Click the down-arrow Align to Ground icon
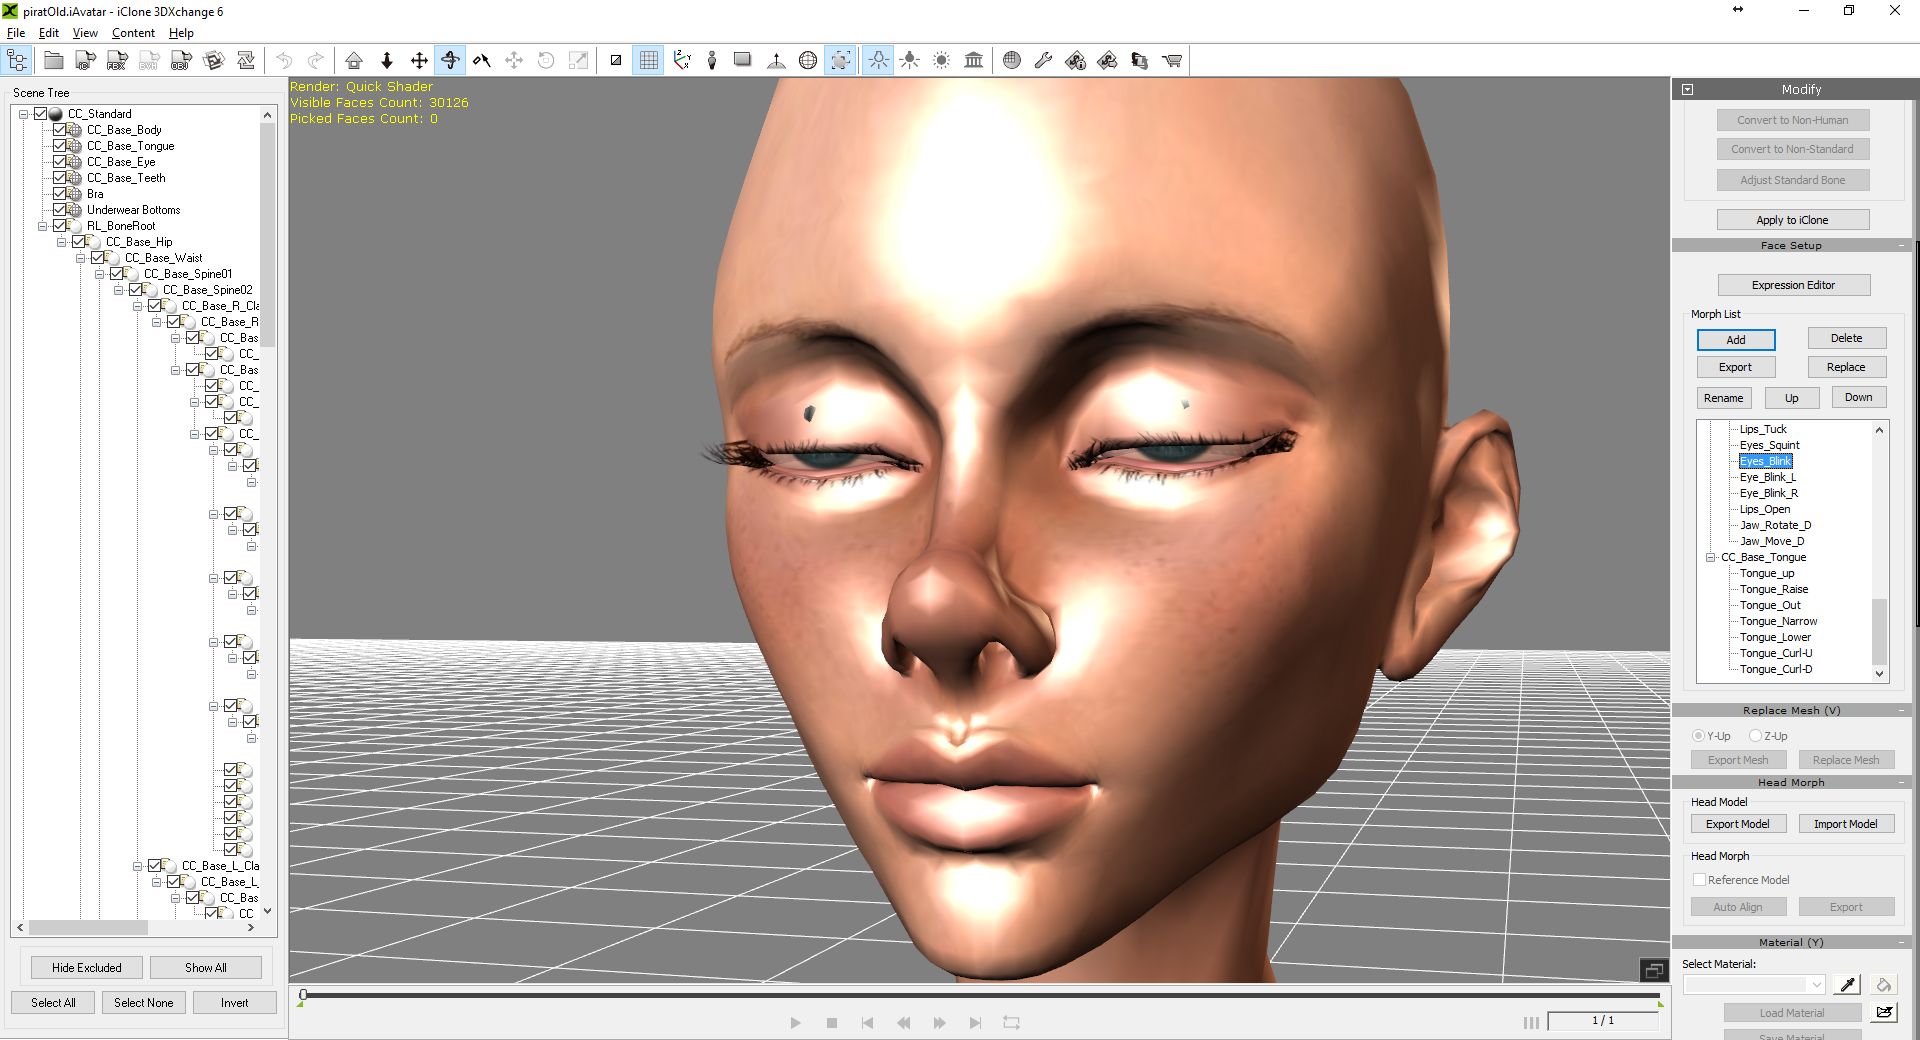 pos(387,61)
